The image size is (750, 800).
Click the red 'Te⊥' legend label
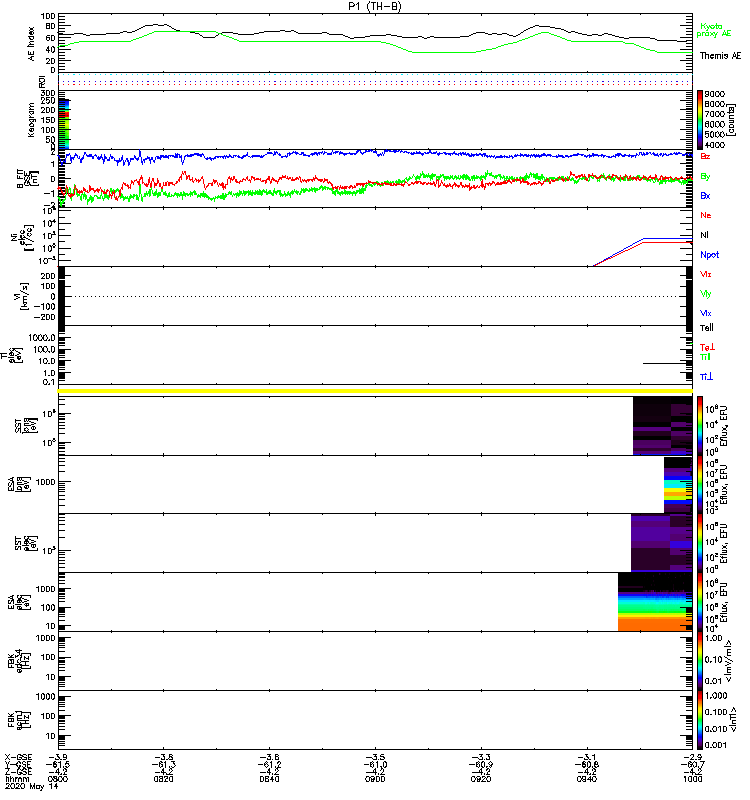click(x=707, y=347)
